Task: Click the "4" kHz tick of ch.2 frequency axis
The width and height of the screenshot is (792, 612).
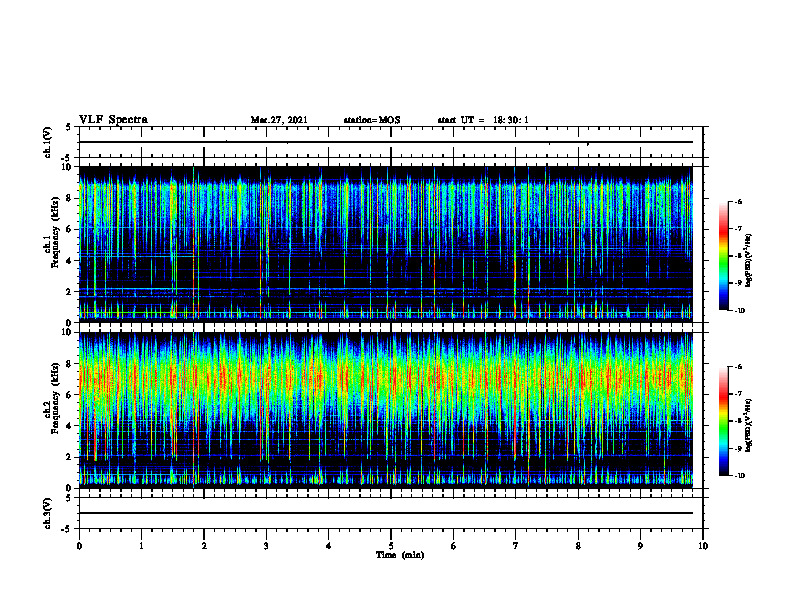Action: (71, 426)
